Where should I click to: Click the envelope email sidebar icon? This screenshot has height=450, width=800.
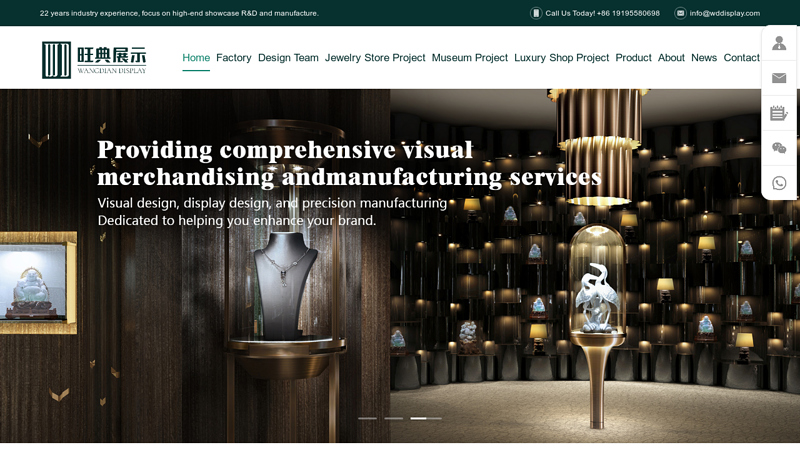(779, 78)
